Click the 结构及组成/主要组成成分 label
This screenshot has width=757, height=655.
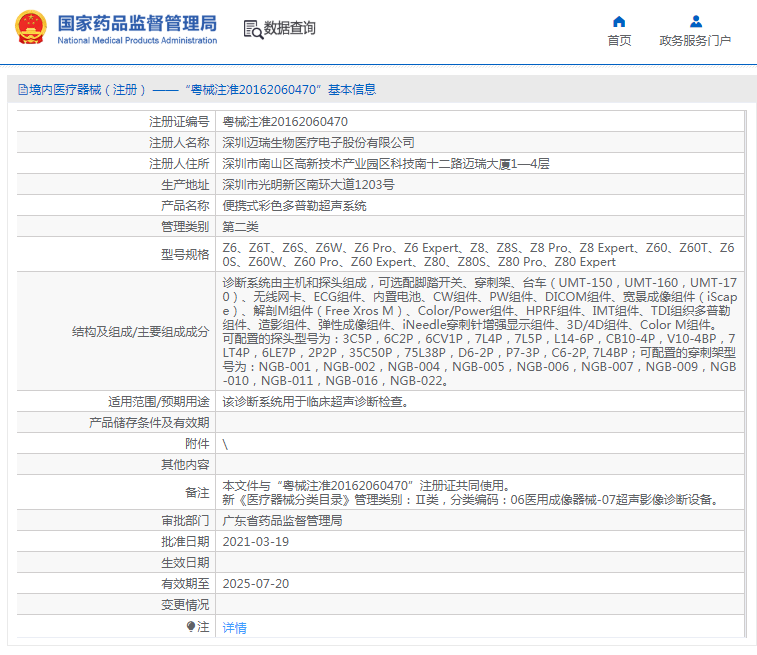[x=140, y=332]
